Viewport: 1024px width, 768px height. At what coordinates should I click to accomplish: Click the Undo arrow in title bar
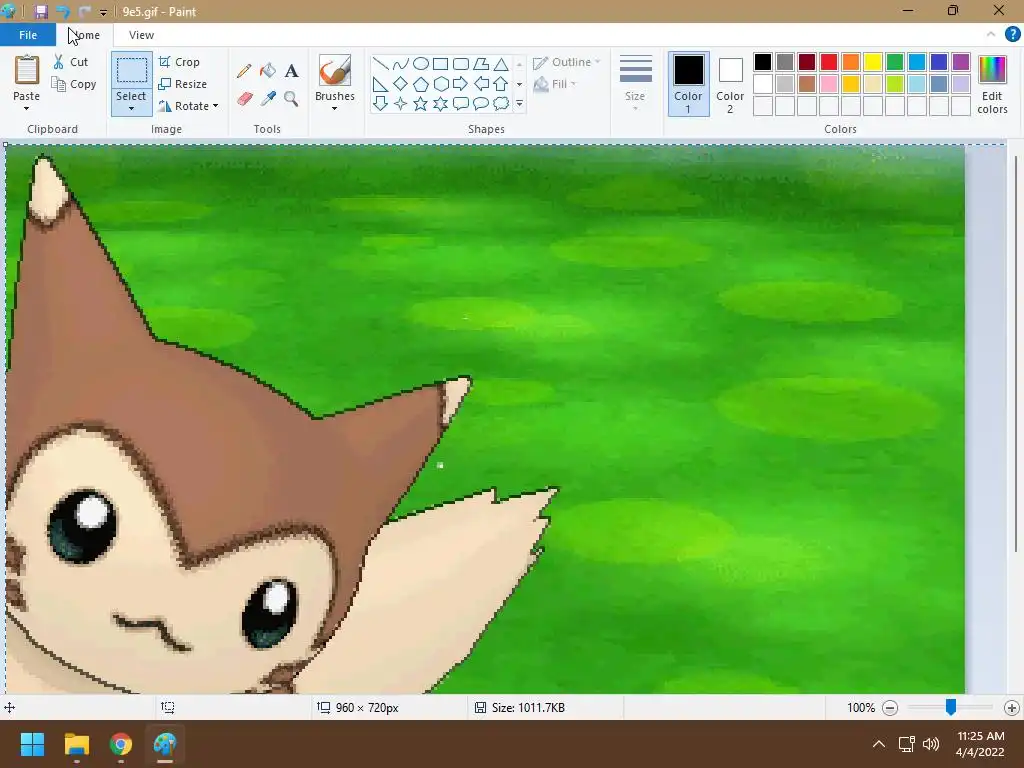[x=63, y=11]
